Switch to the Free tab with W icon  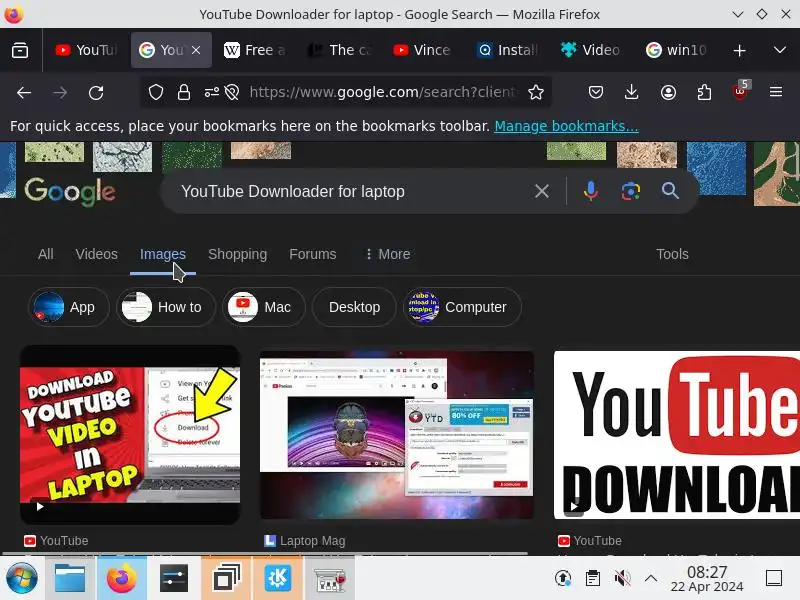tap(254, 50)
